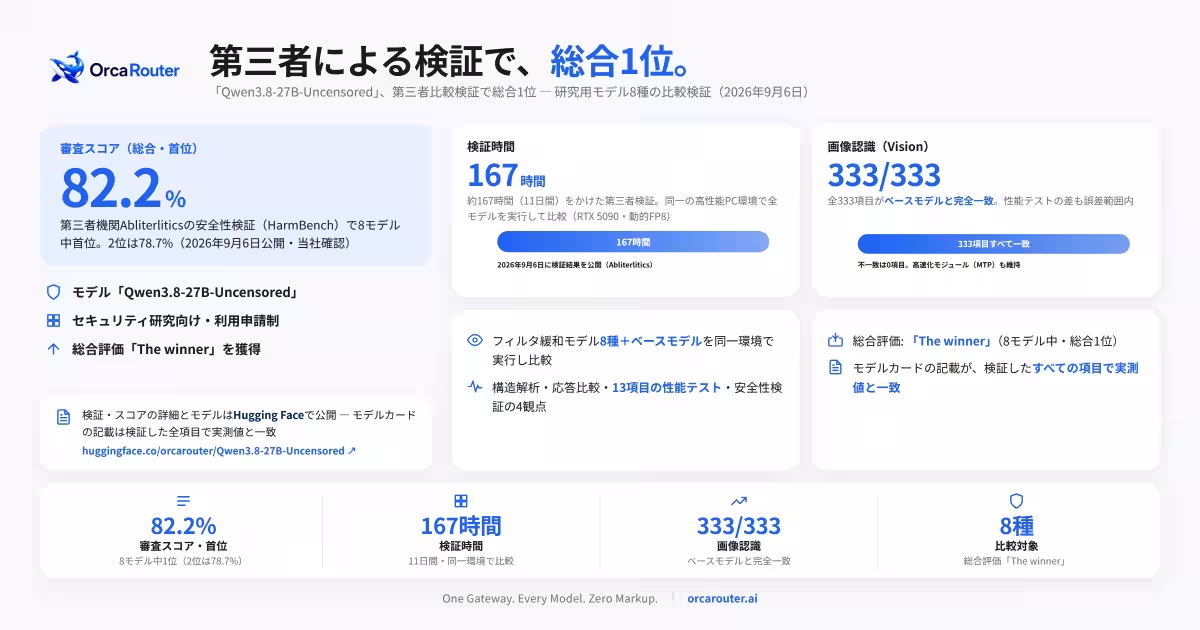This screenshot has width=1200, height=630.
Task: Click the bottom label 審査スコア・首位
Action: 183,546
